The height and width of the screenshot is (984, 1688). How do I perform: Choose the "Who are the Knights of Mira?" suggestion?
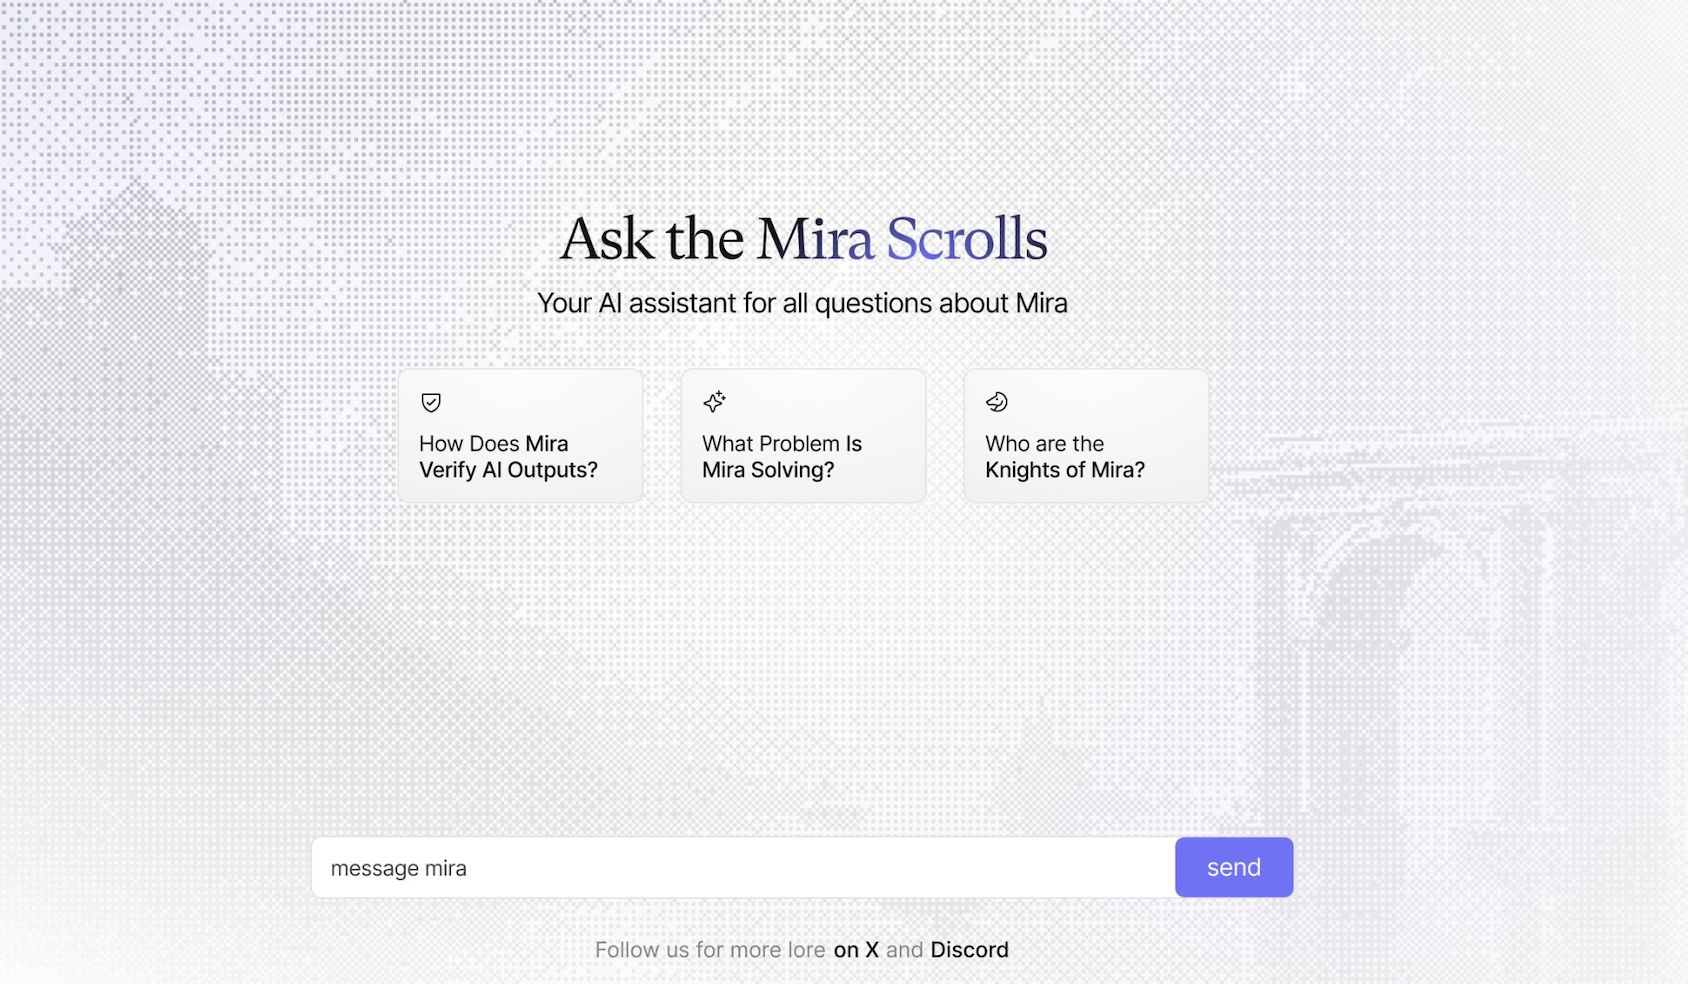(x=1086, y=436)
